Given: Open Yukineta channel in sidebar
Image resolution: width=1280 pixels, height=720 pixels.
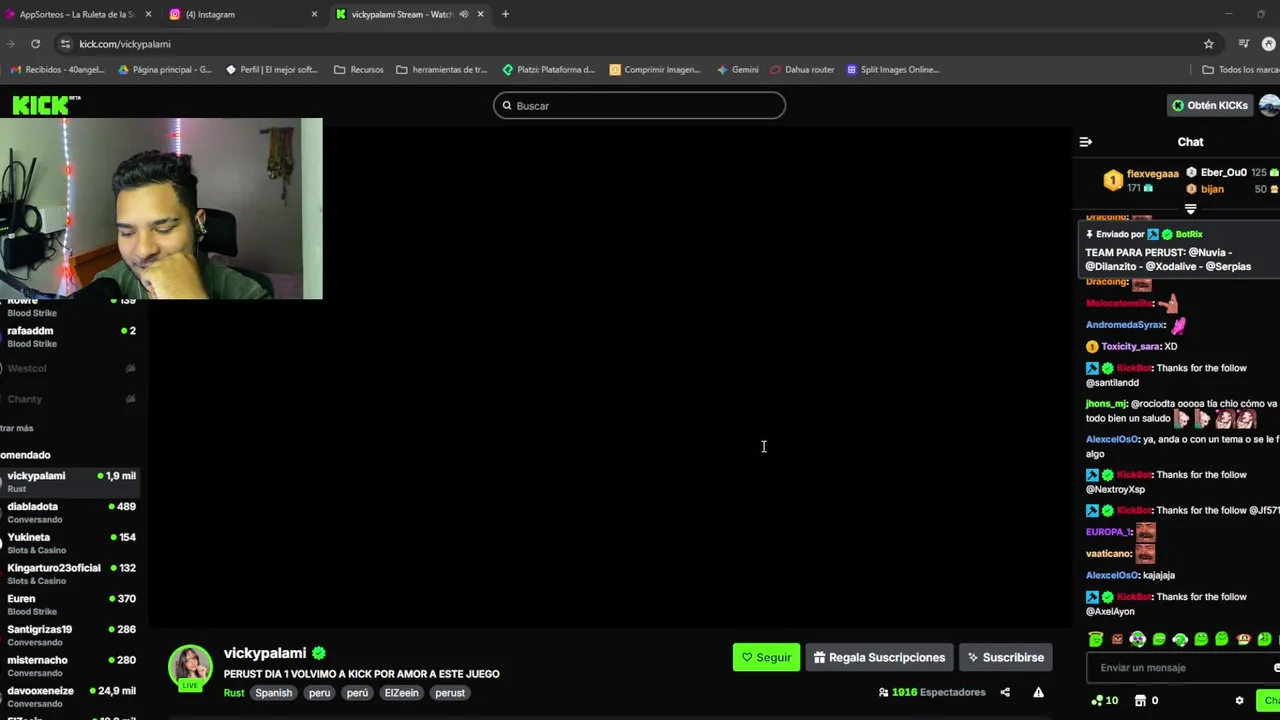Looking at the screenshot, I should [x=70, y=543].
